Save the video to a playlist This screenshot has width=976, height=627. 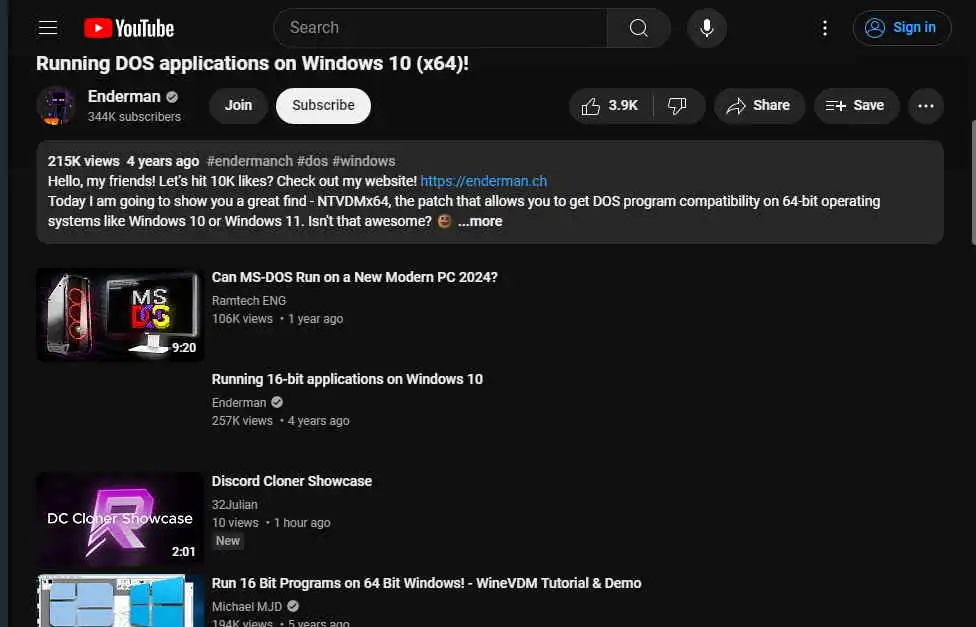pyautogui.click(x=856, y=106)
